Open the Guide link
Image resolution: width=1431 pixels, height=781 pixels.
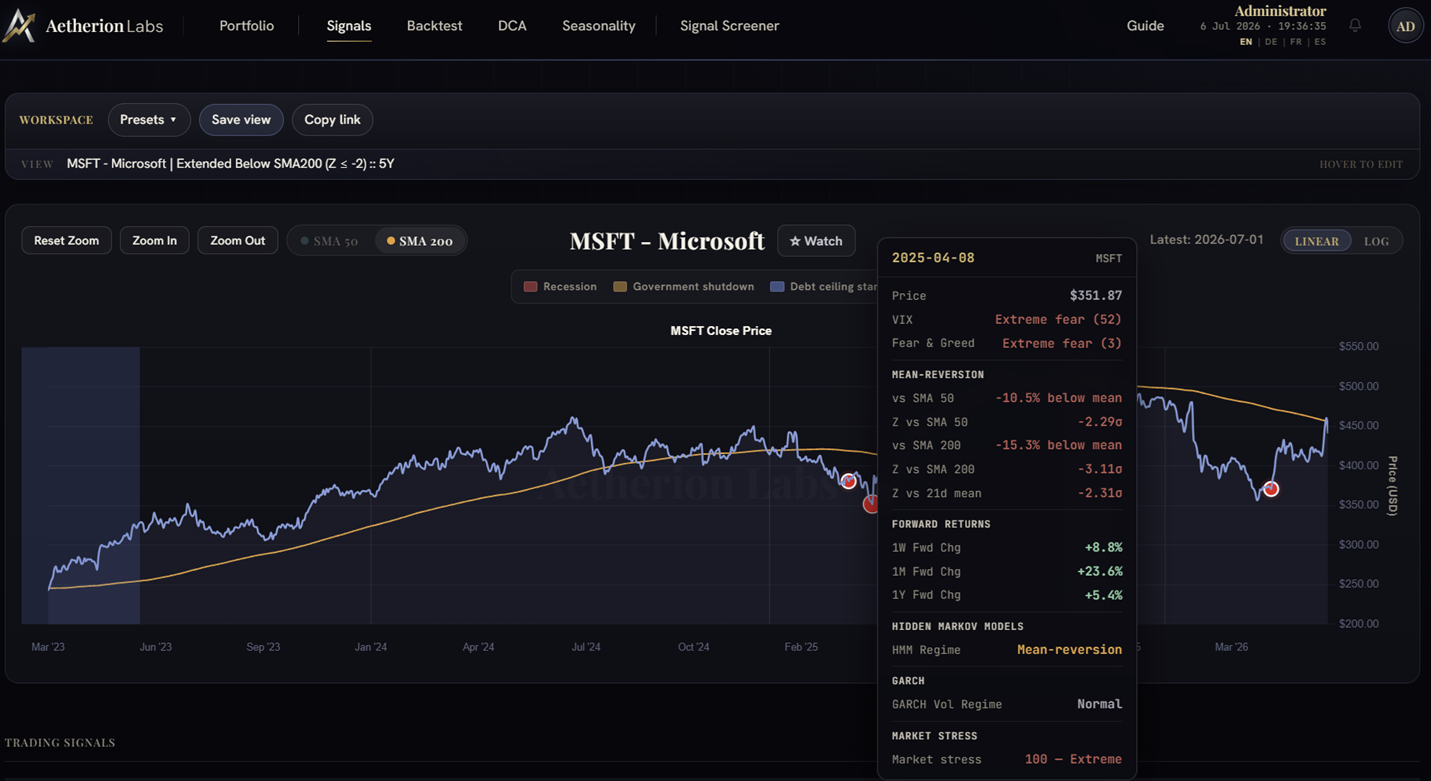tap(1145, 26)
